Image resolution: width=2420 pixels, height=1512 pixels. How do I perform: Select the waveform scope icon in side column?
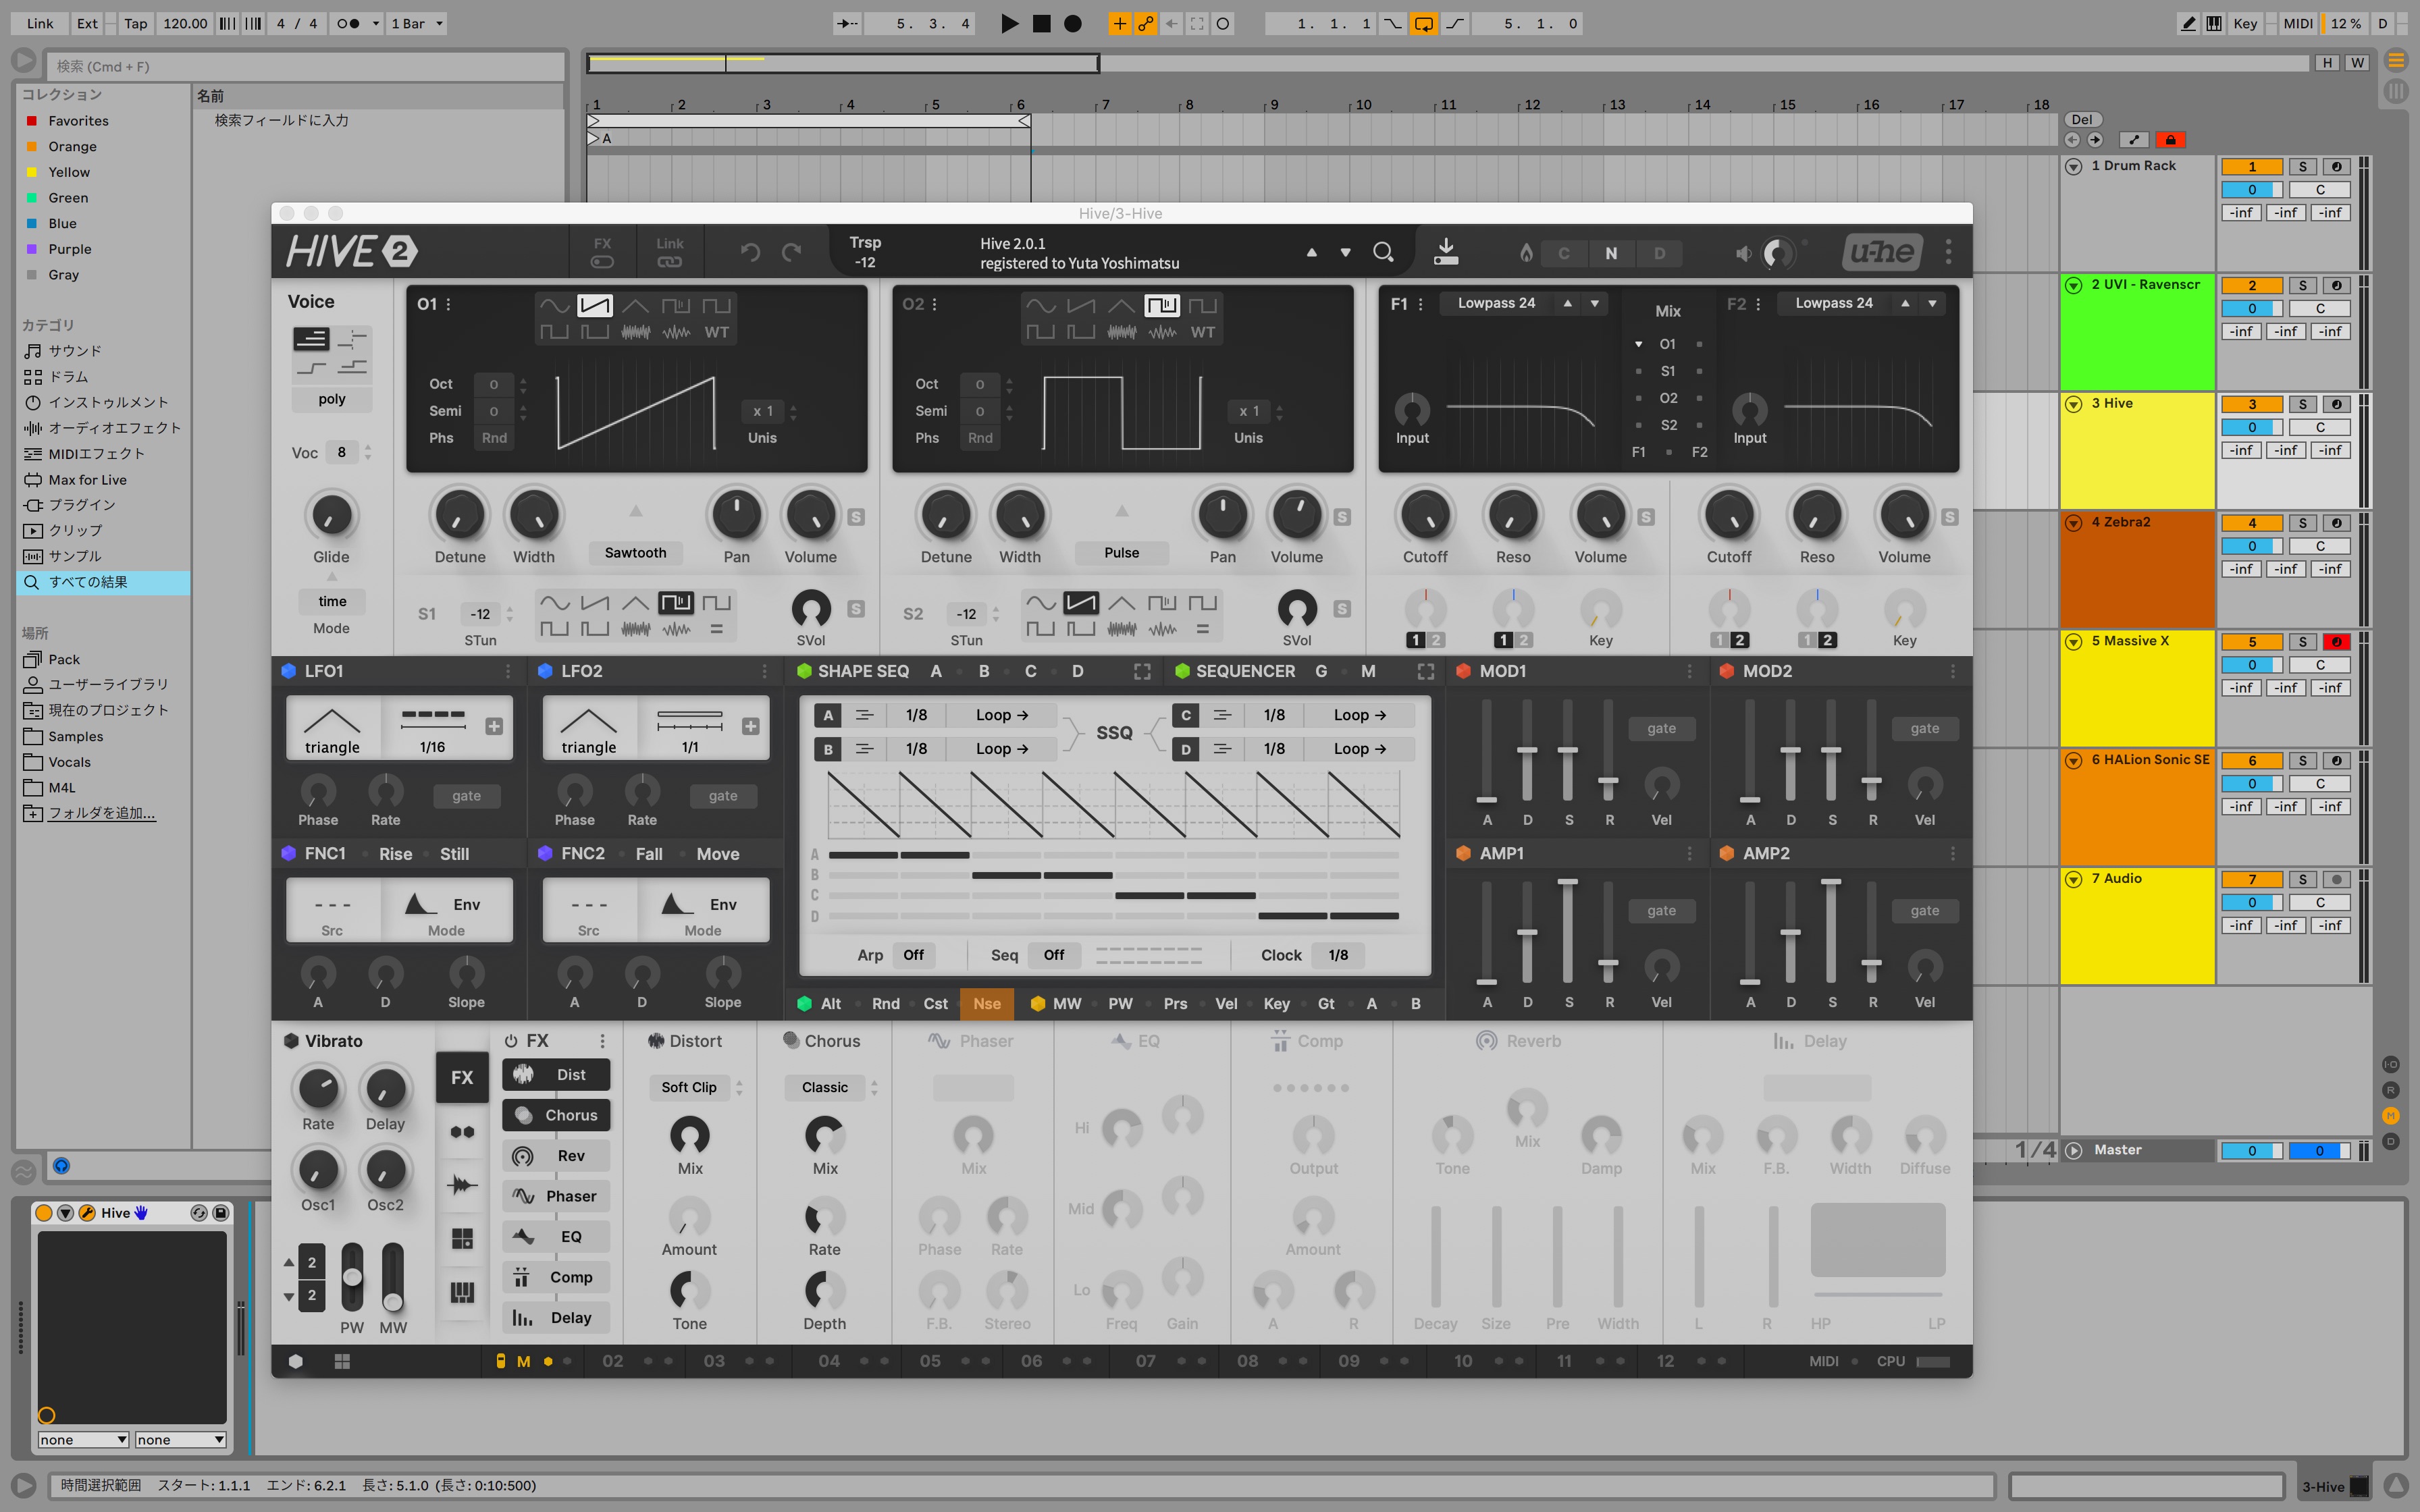click(462, 1185)
